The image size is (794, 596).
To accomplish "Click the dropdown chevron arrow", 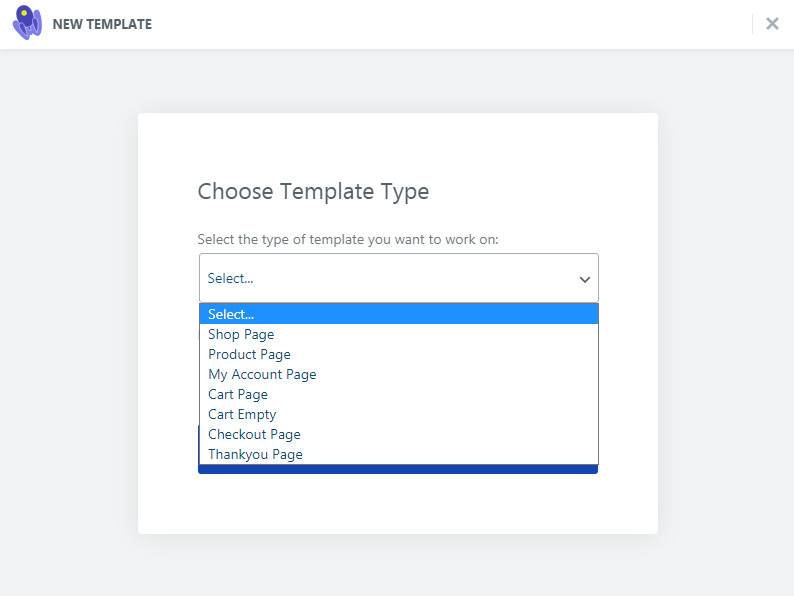I will 584,280.
